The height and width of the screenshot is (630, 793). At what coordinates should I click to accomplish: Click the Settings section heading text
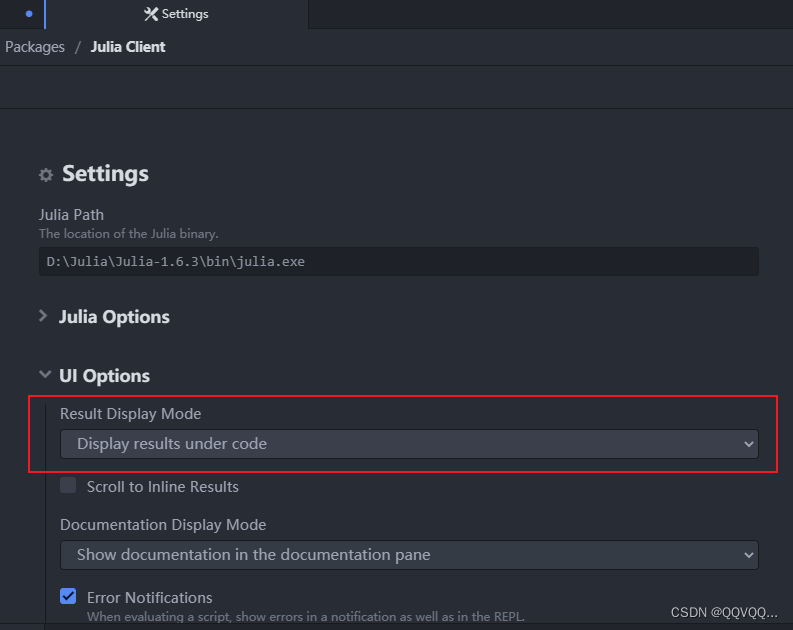pos(105,174)
